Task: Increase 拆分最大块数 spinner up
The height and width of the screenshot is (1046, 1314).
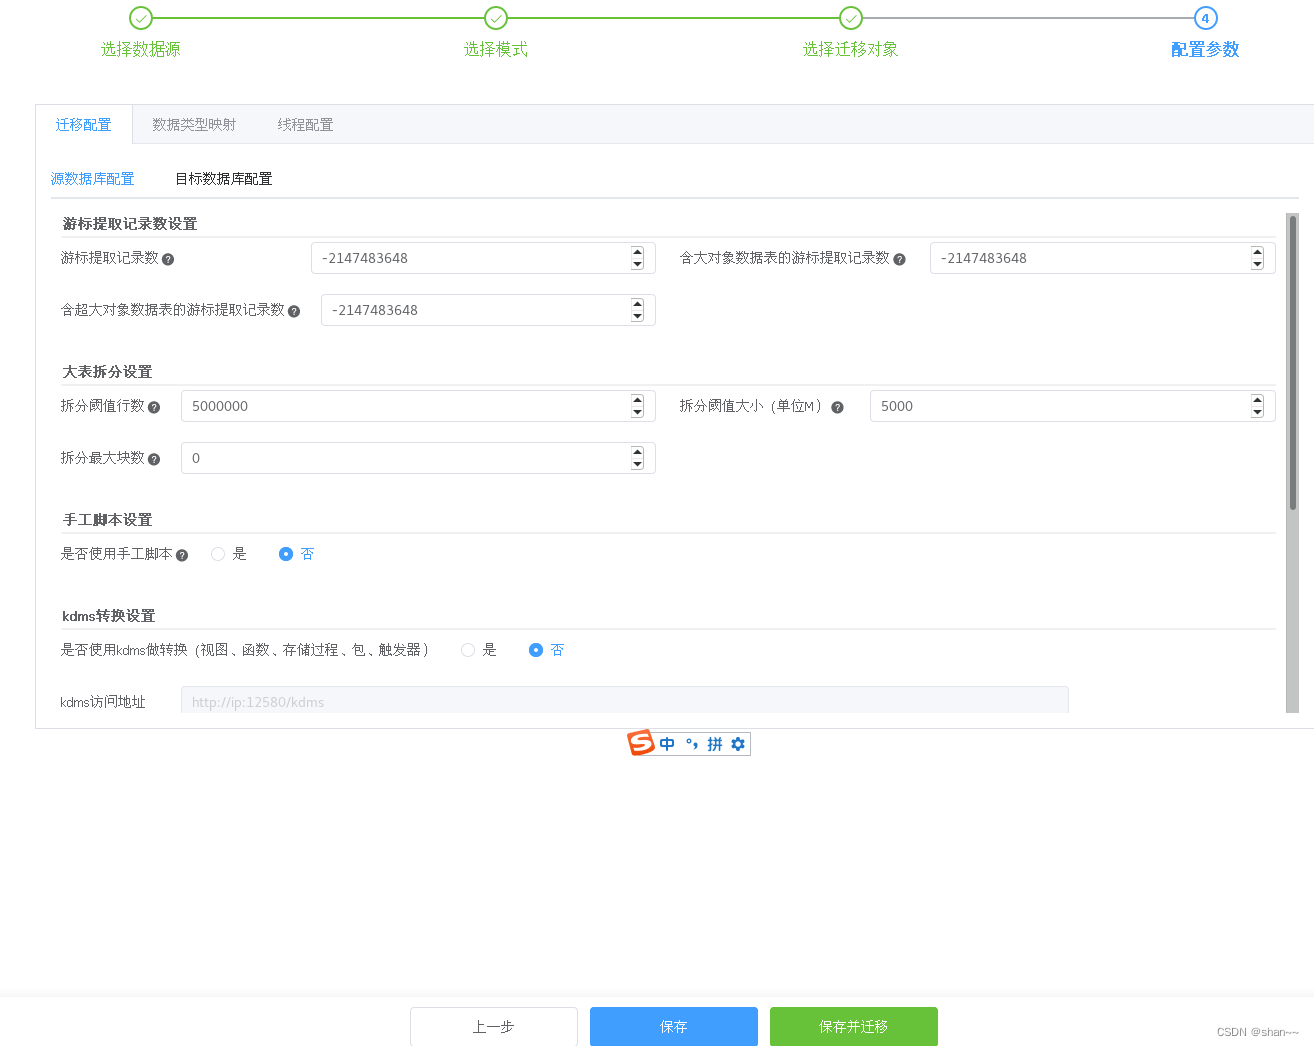Action: [637, 452]
